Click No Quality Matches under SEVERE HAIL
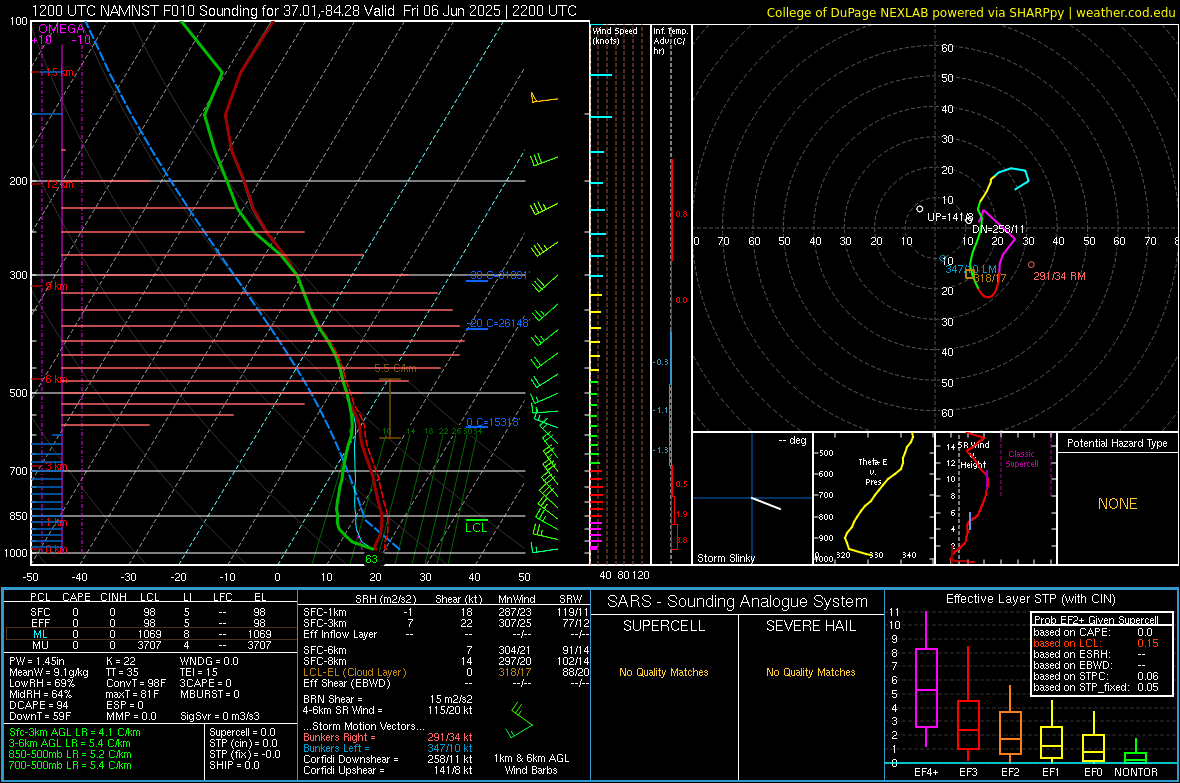Viewport: 1180px width, 783px height. (x=810, y=672)
